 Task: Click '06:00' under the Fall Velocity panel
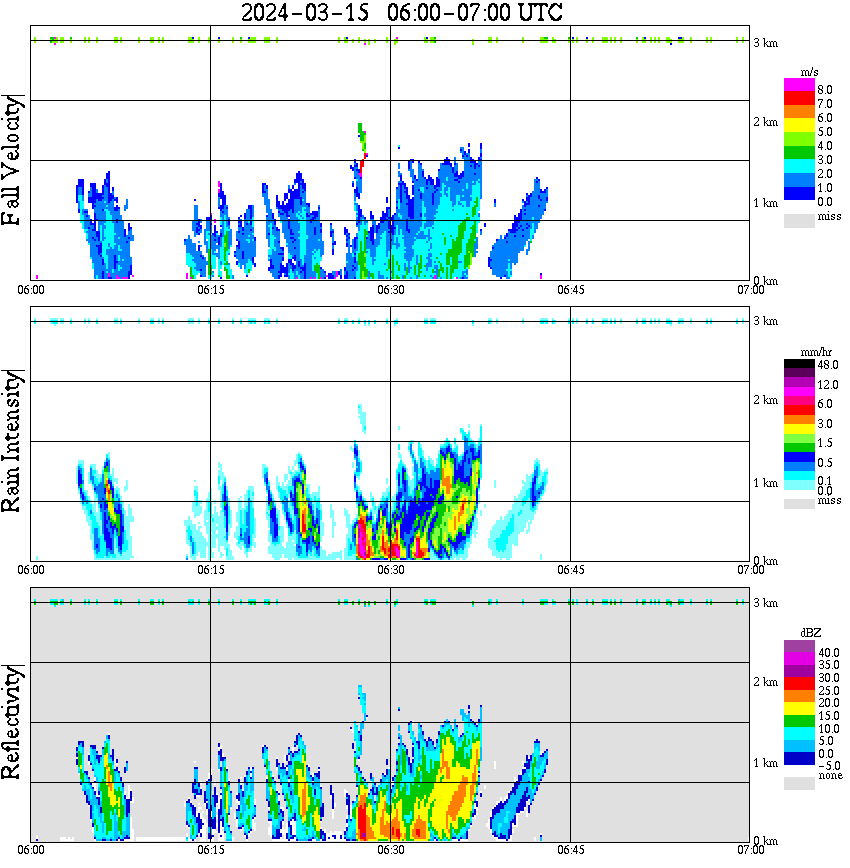coord(30,290)
